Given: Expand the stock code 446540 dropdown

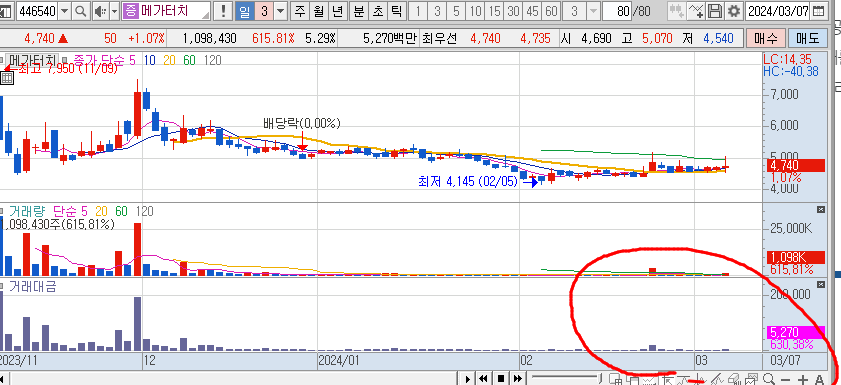Looking at the screenshot, I should (64, 11).
